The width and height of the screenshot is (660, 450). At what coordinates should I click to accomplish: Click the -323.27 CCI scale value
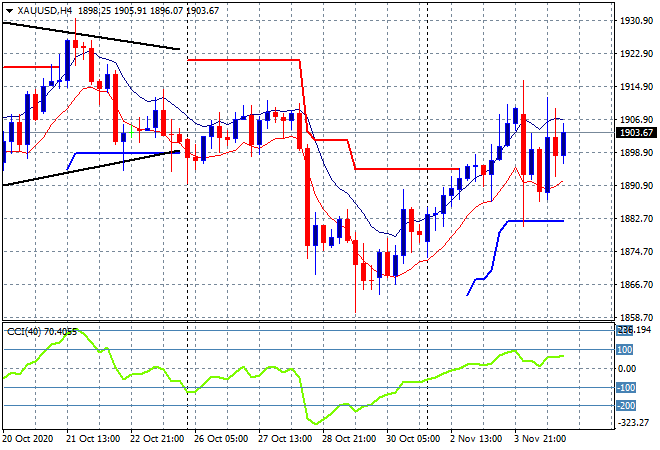(633, 422)
